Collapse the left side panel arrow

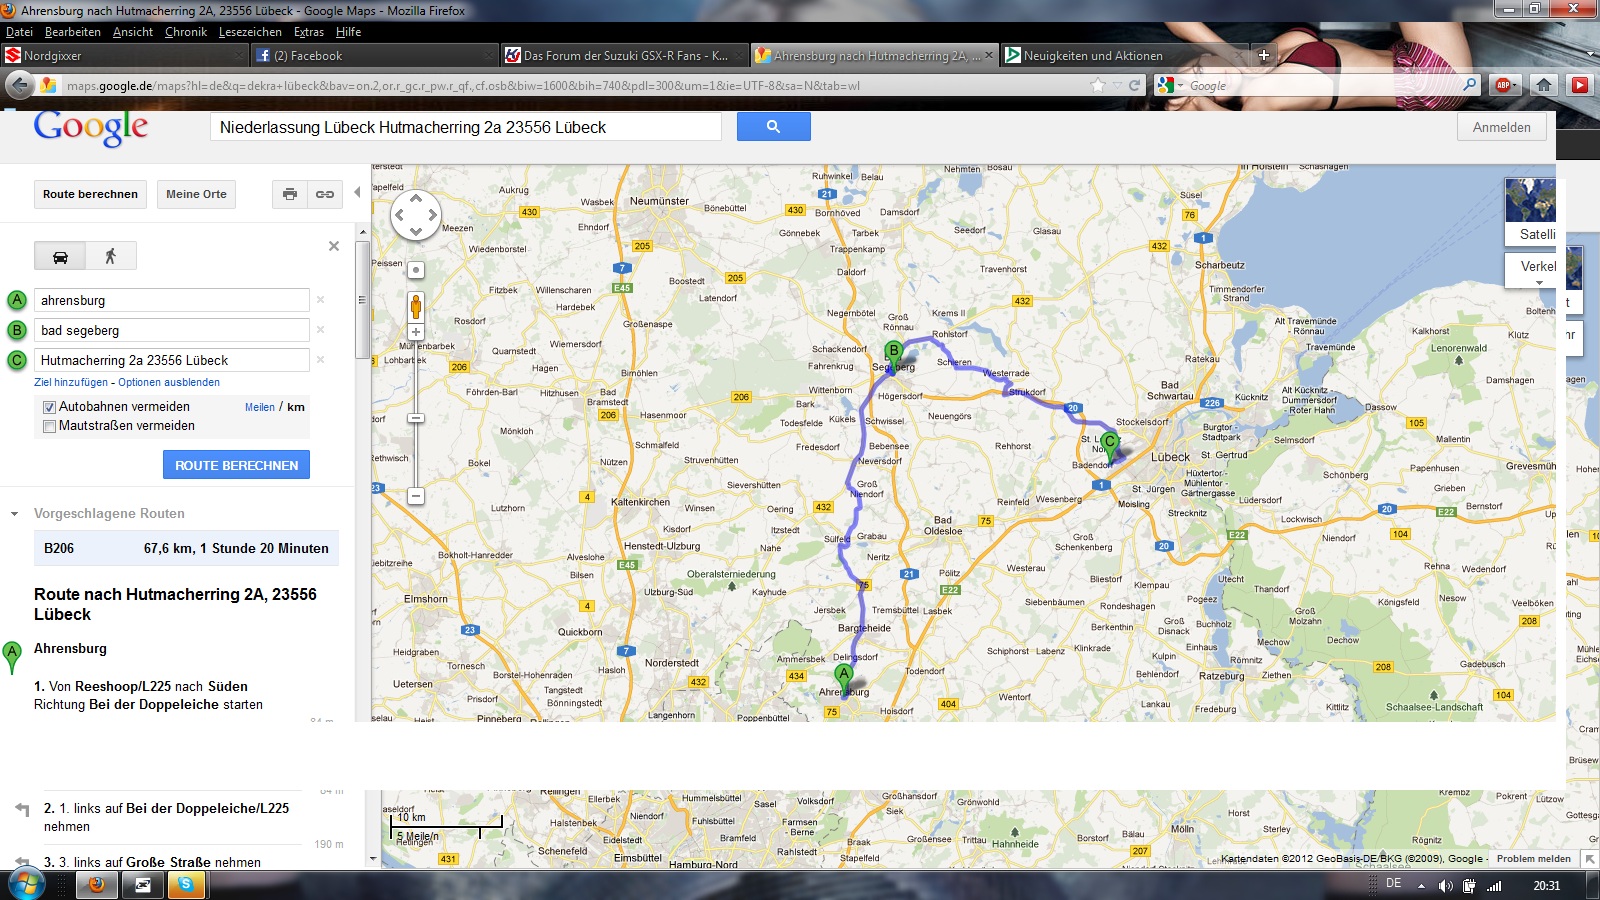coord(357,193)
